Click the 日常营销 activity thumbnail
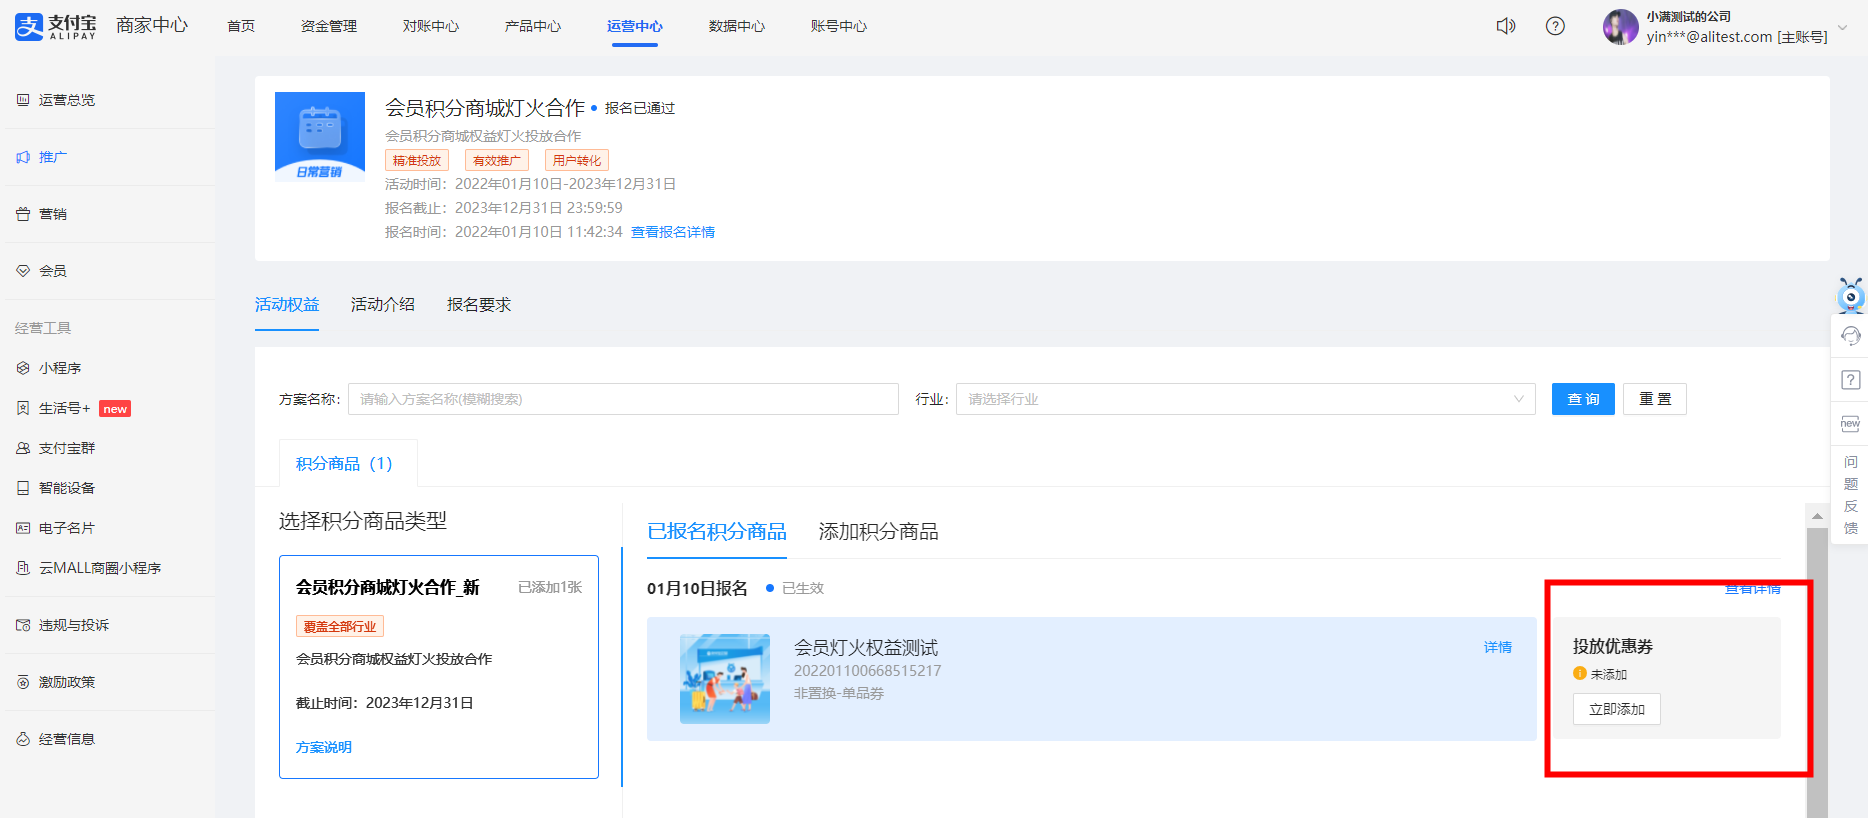The width and height of the screenshot is (1868, 818). (320, 137)
